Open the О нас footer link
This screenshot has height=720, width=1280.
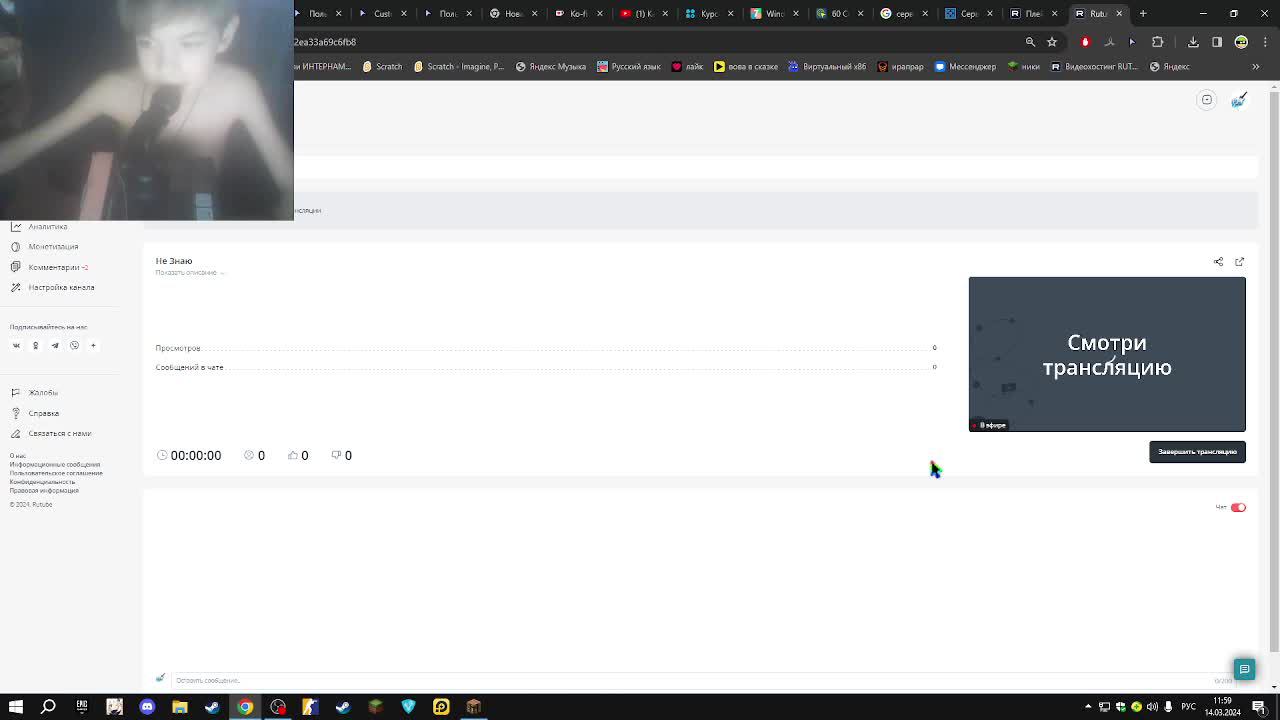pos(17,456)
